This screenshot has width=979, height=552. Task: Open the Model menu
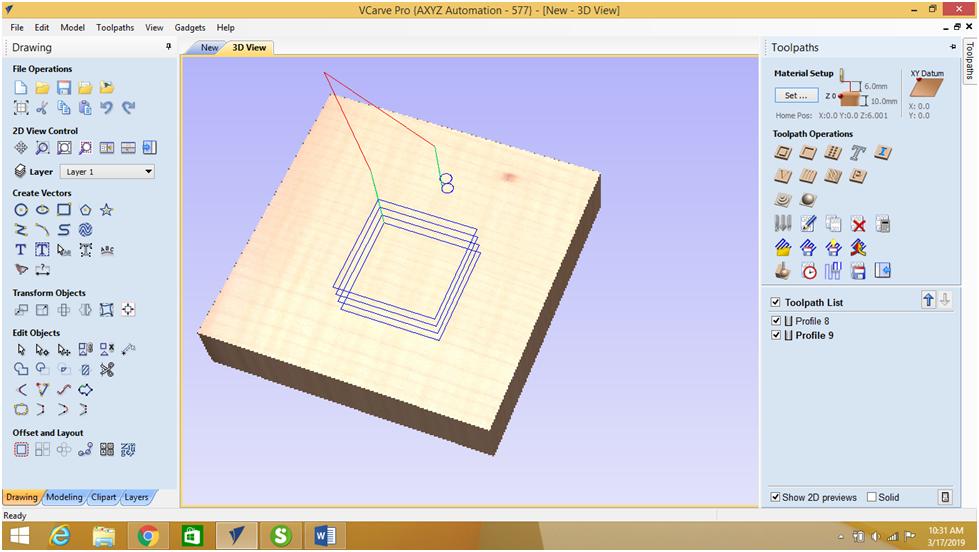(x=72, y=27)
